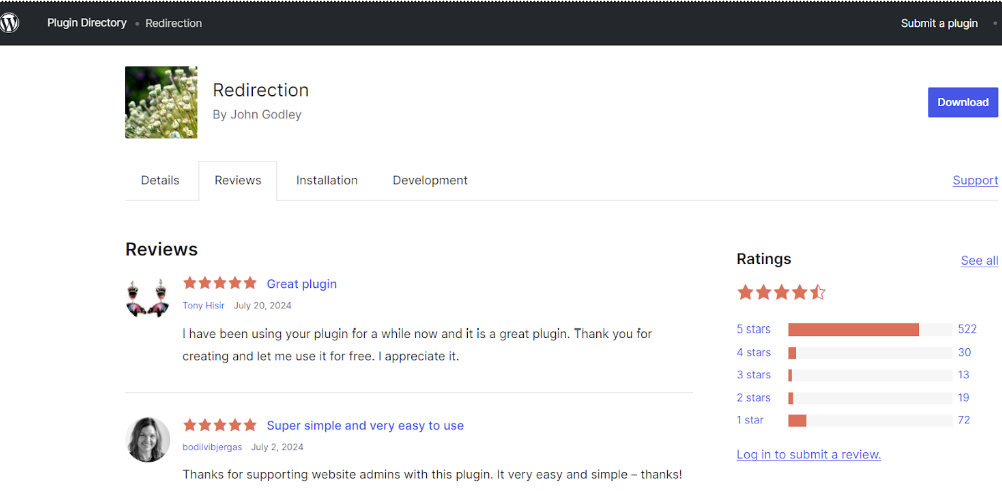Open Submit a plugin link

click(x=939, y=23)
